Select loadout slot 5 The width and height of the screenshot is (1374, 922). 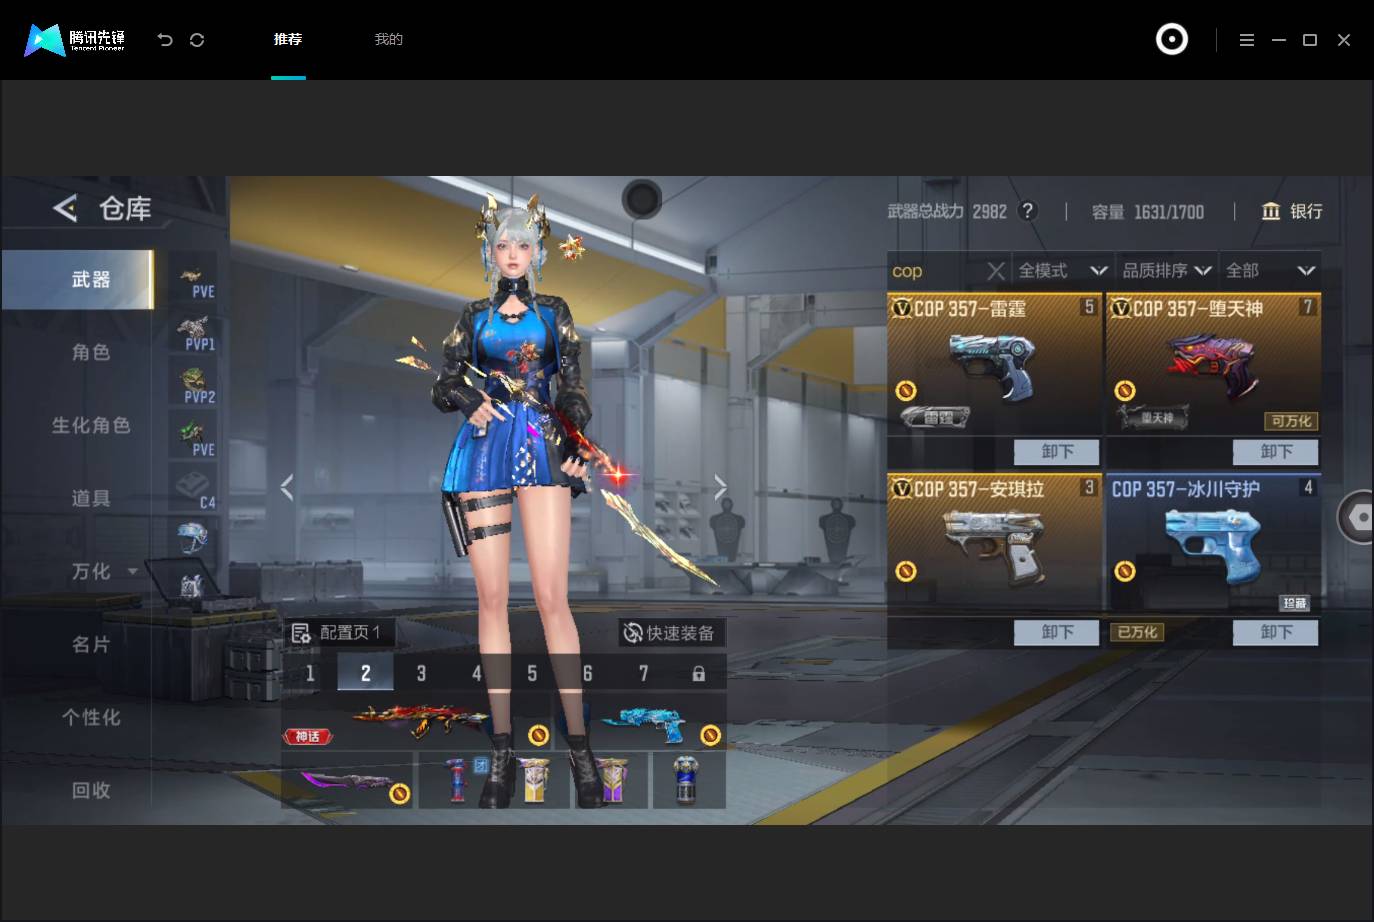(532, 673)
